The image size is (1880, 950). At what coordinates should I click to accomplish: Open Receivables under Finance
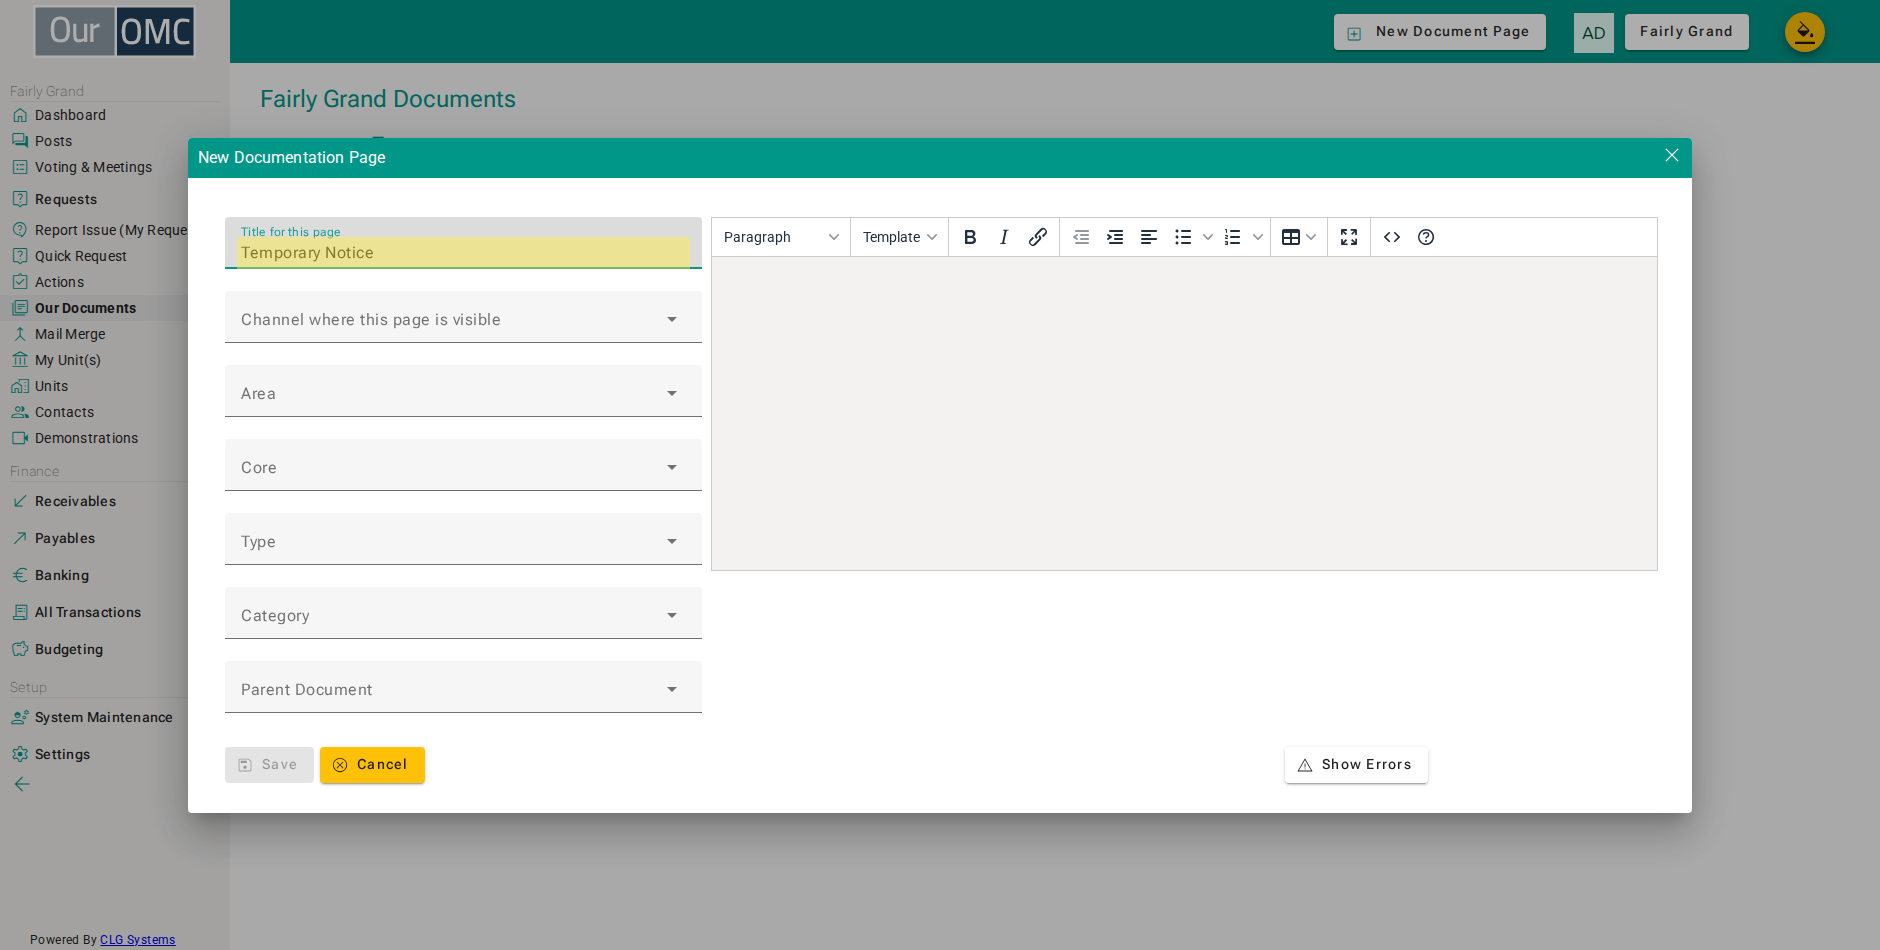click(x=75, y=501)
